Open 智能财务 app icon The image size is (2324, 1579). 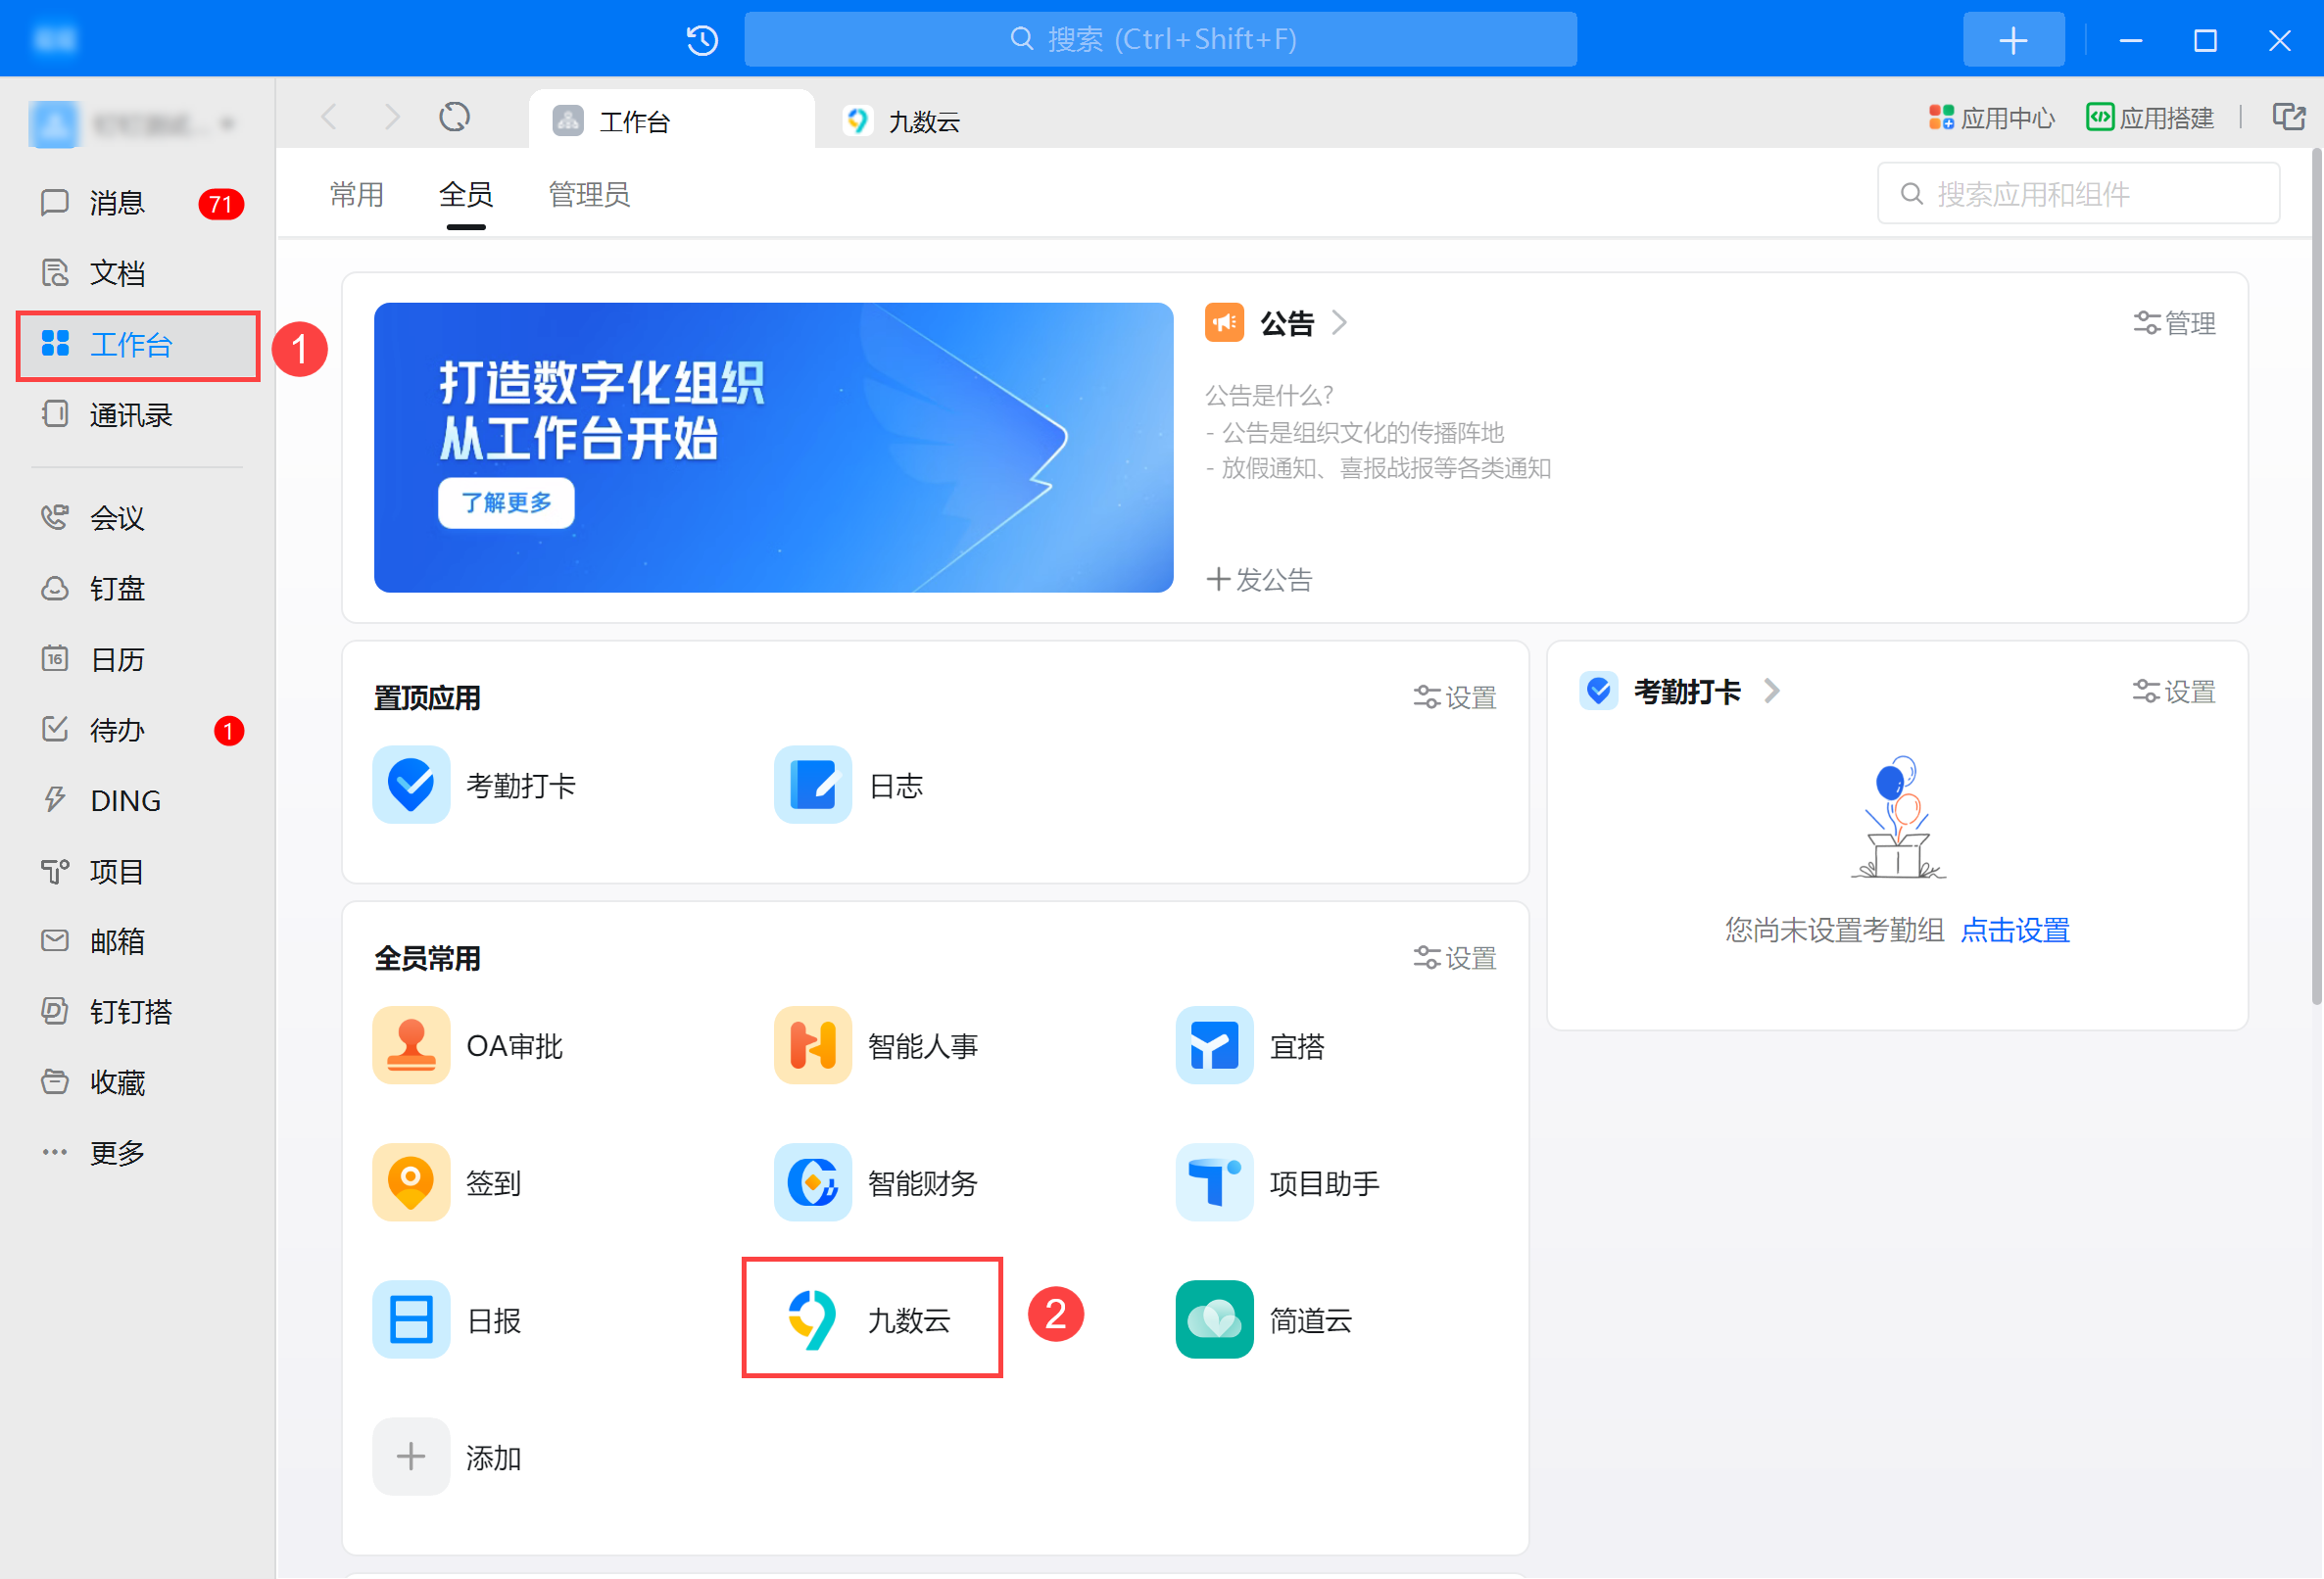point(812,1182)
